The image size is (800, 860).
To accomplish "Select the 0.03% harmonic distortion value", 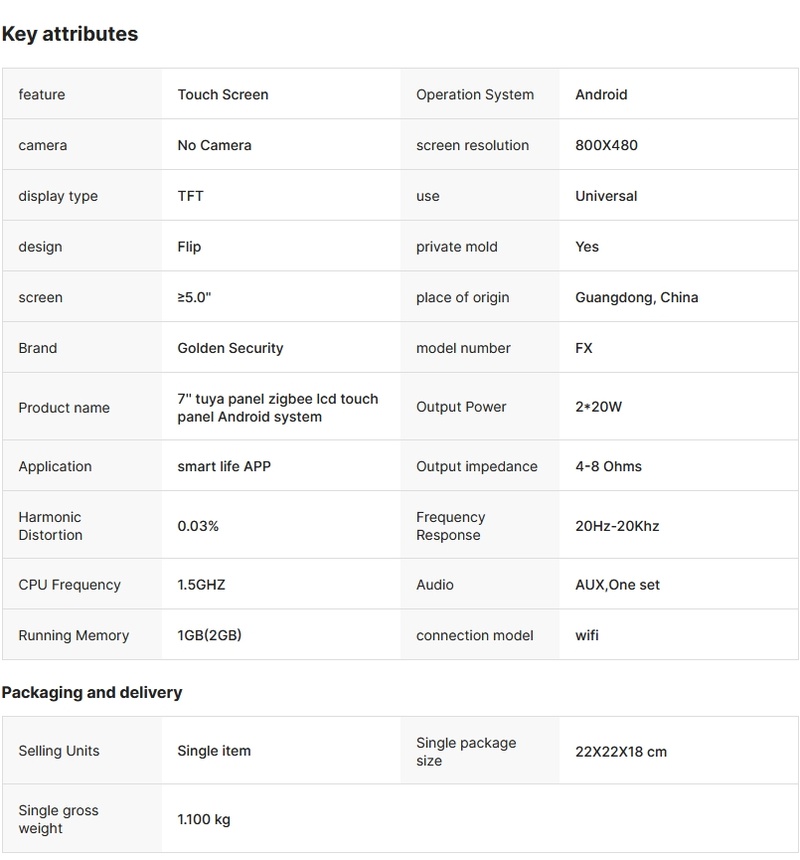I will click(x=198, y=526).
